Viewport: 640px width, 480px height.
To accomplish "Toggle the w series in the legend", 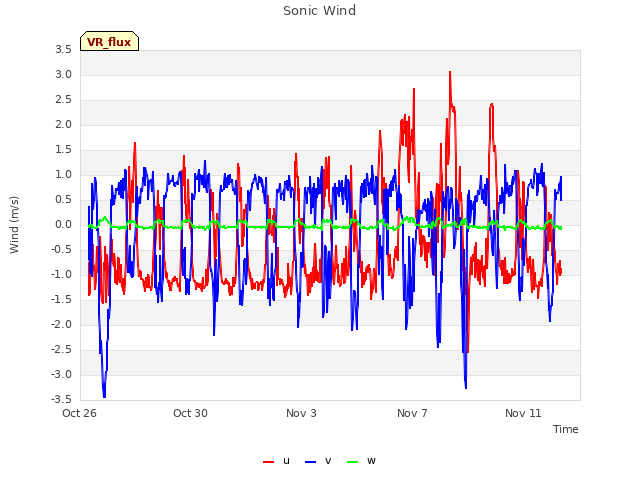I will [361, 461].
